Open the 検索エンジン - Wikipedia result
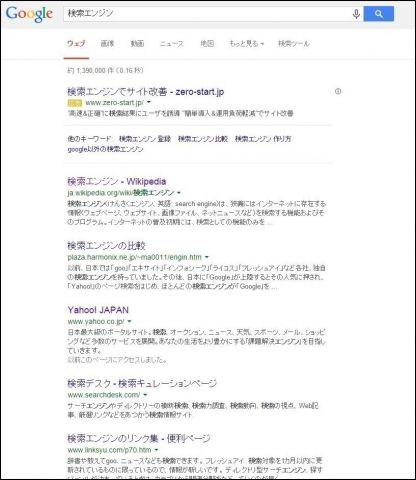Screen dimensions: 416x480 click(117, 182)
